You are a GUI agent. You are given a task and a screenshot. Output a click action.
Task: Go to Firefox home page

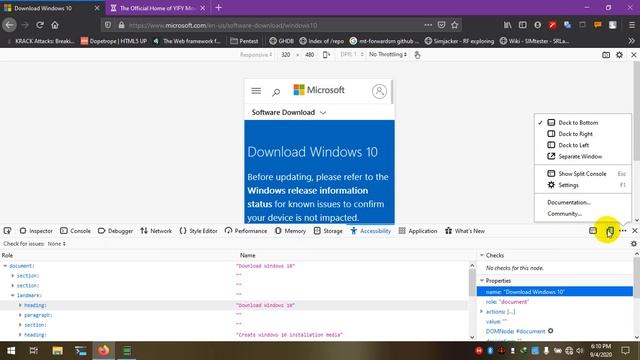[x=55, y=25]
